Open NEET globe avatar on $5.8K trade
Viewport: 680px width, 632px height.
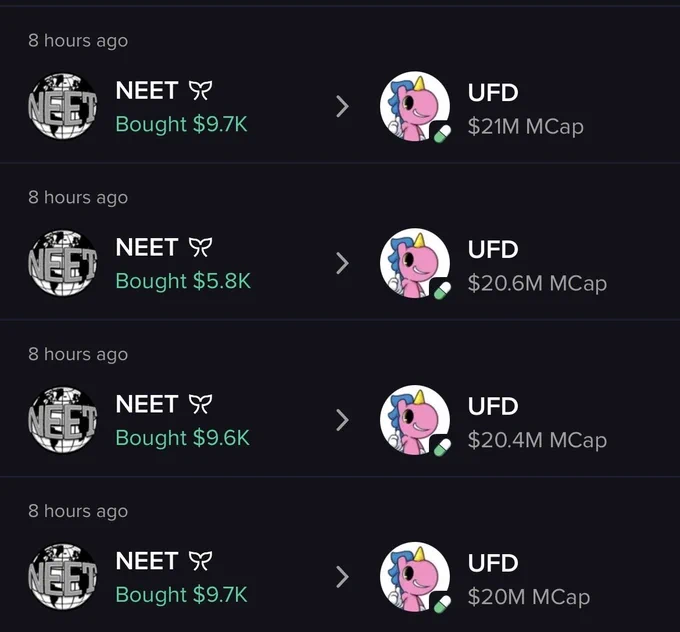tap(63, 263)
